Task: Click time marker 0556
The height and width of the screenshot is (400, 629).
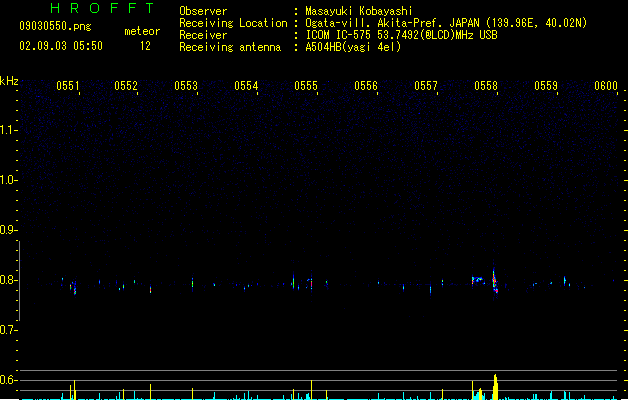Action: [x=366, y=86]
